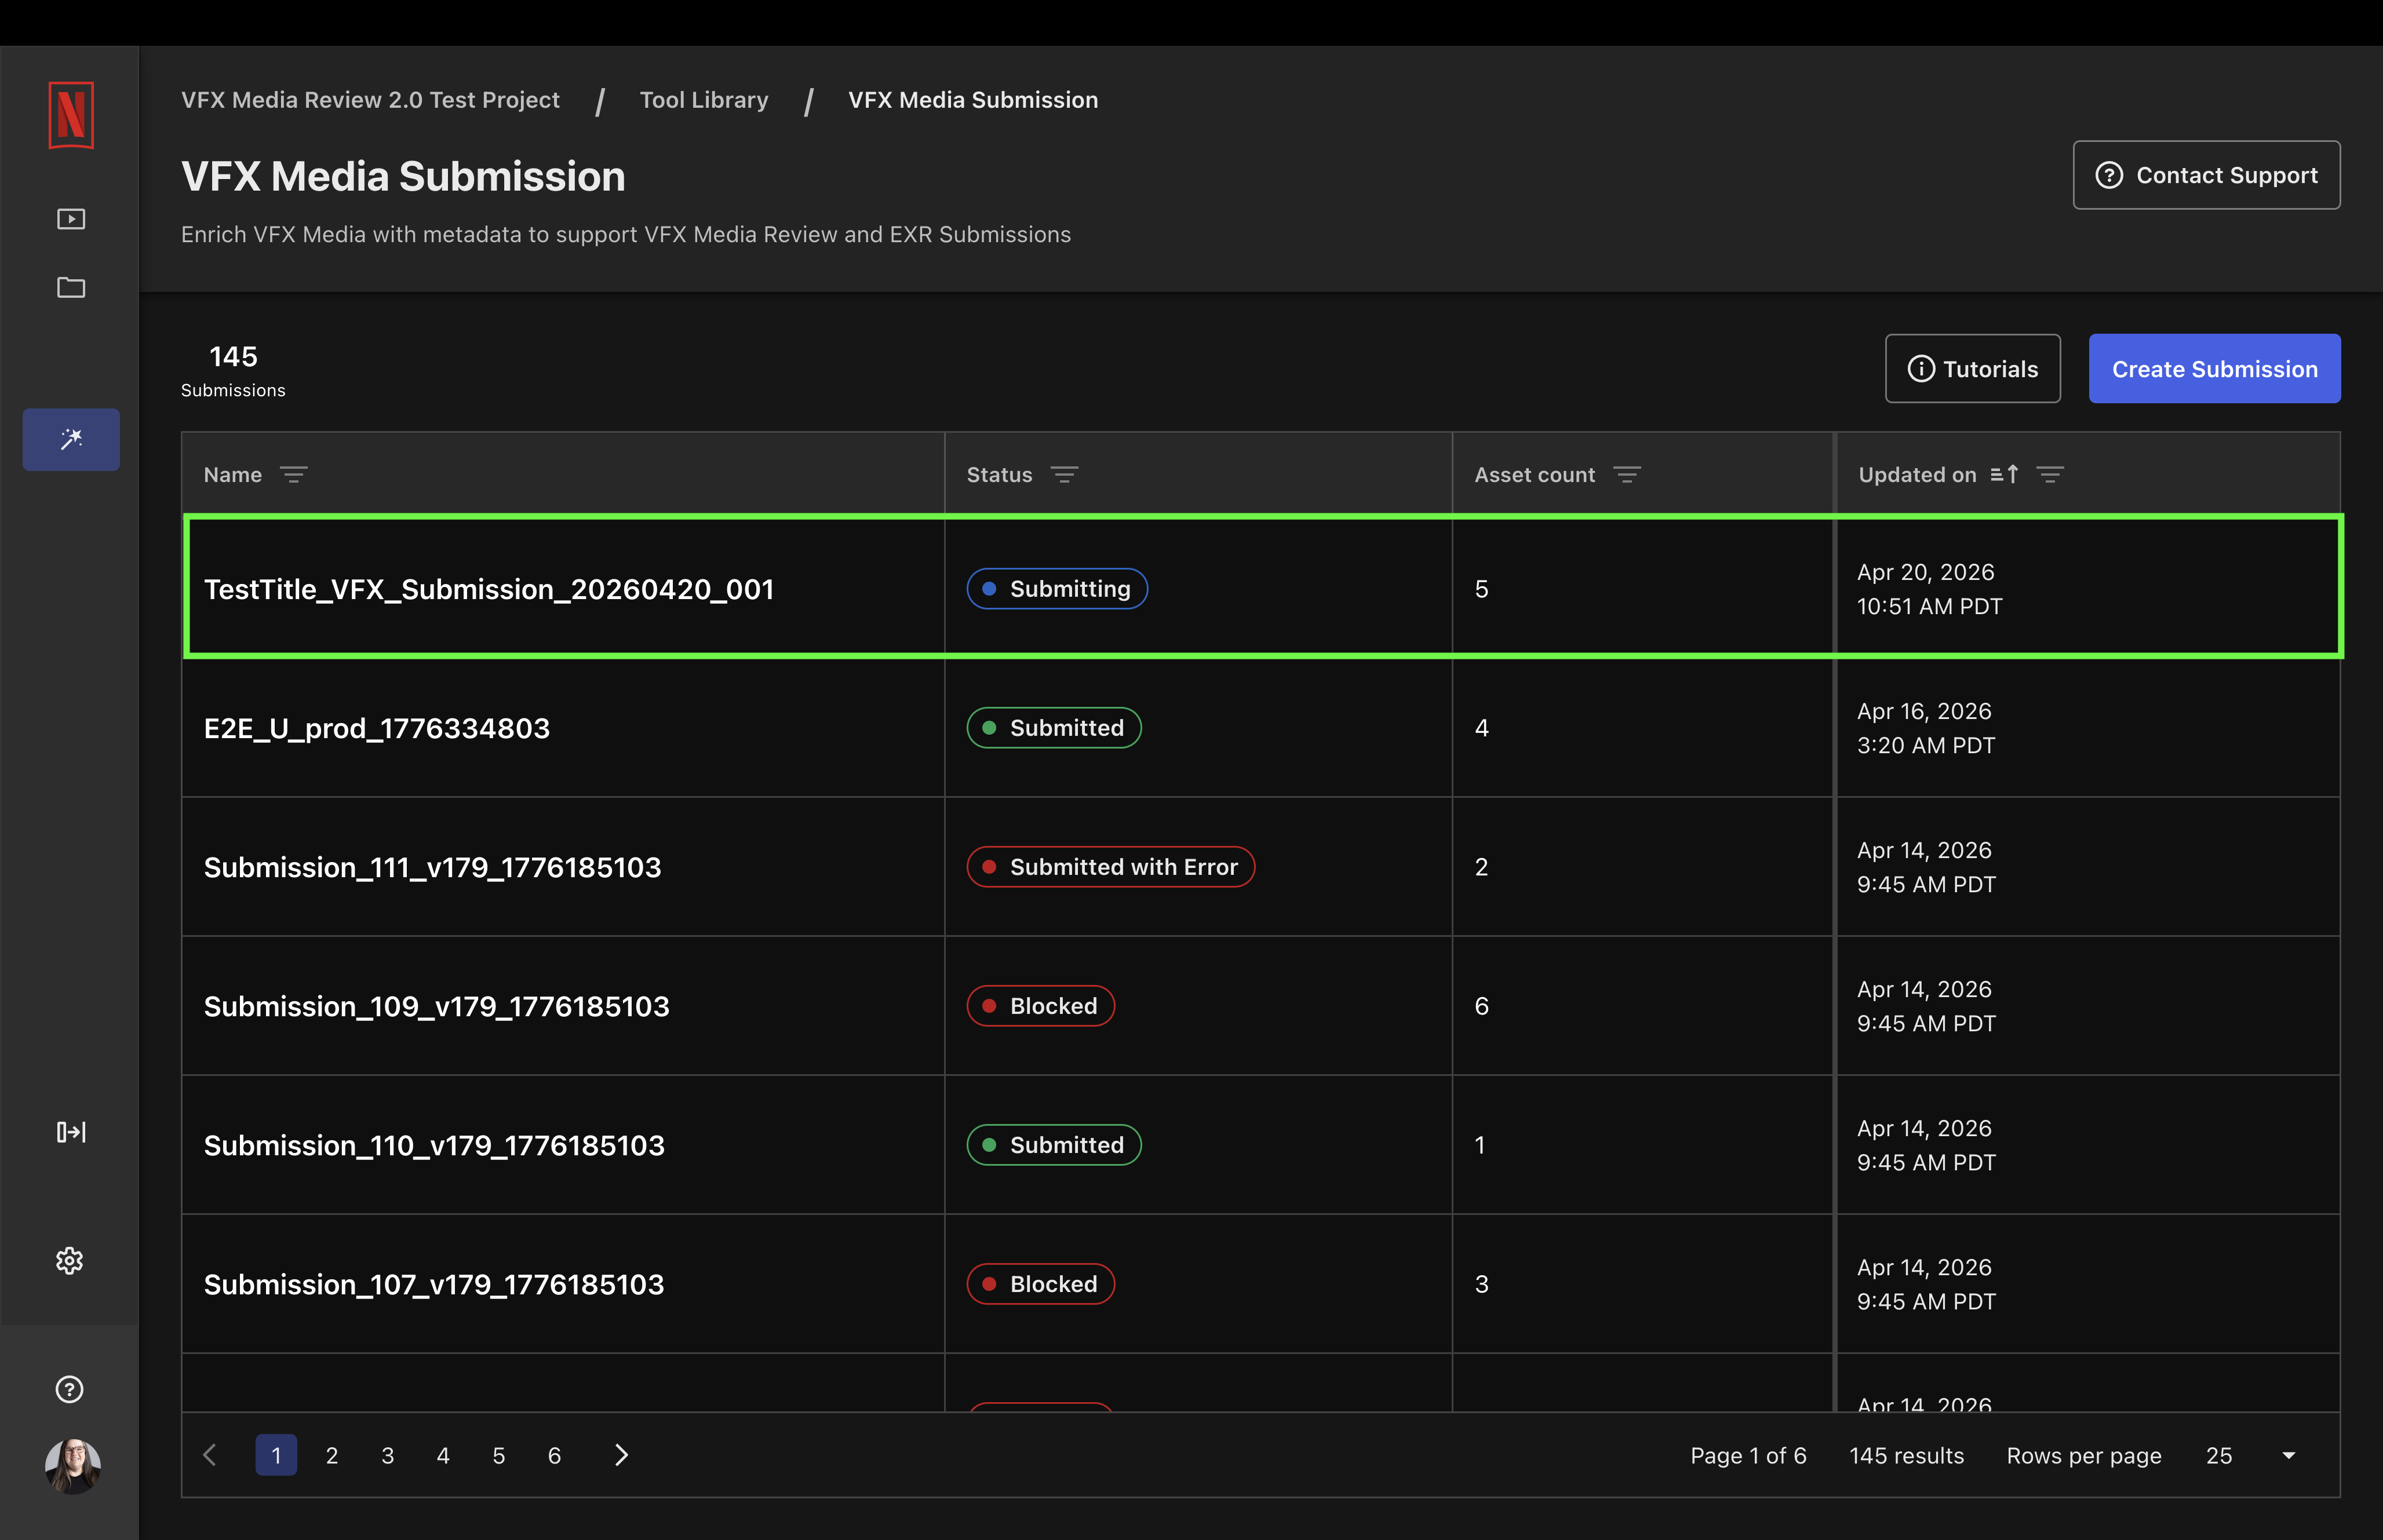Screen dimensions: 2383x1540
Task: Filter the Status column
Action: tap(1064, 475)
